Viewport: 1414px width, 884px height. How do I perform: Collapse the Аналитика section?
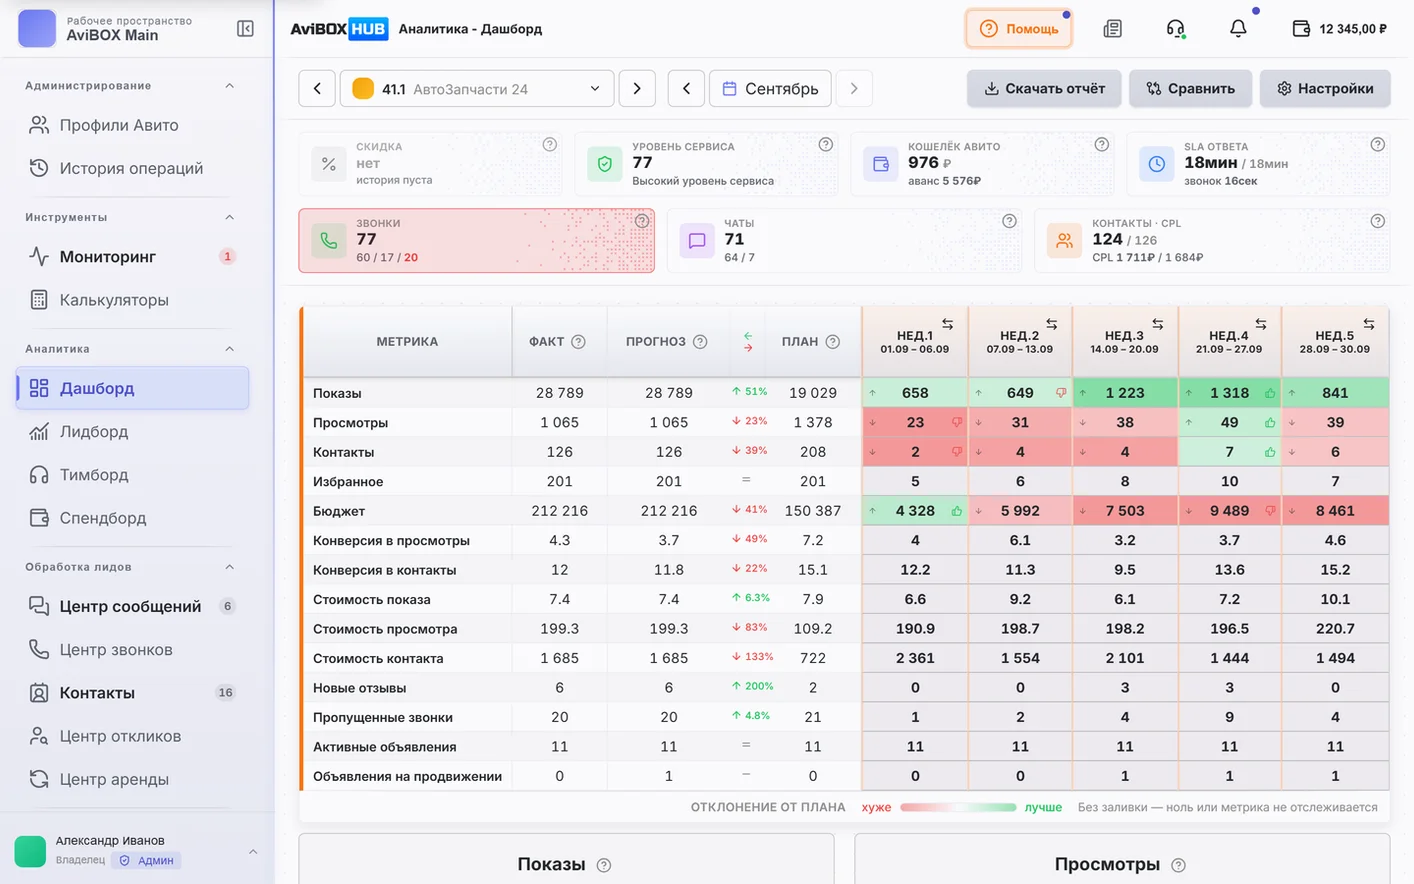point(230,349)
